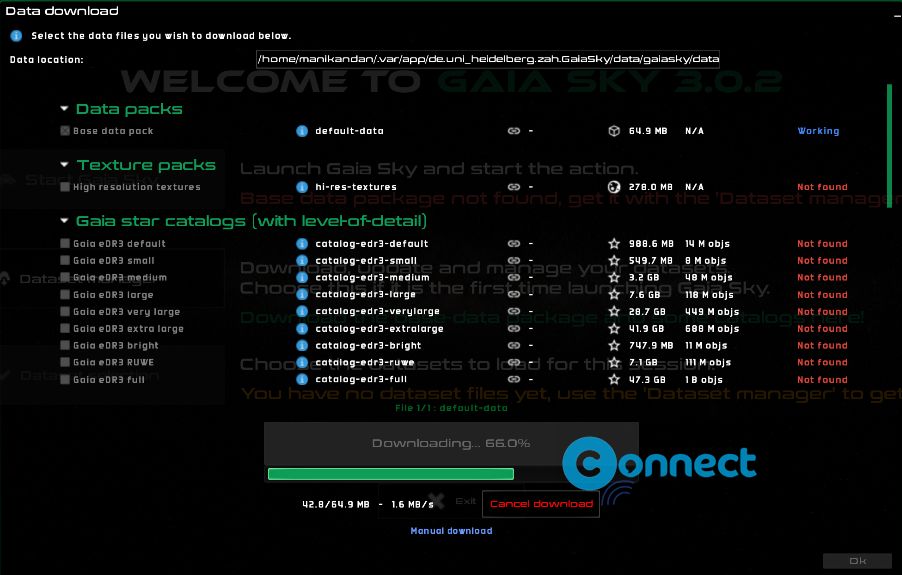The width and height of the screenshot is (902, 575).
Task: Open link icon of hi-res-textures row
Action: pos(514,187)
